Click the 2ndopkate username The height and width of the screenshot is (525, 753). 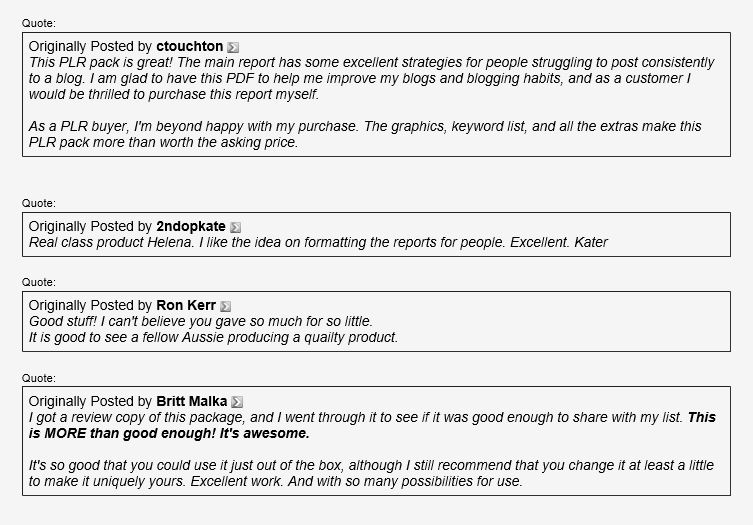[x=191, y=226]
